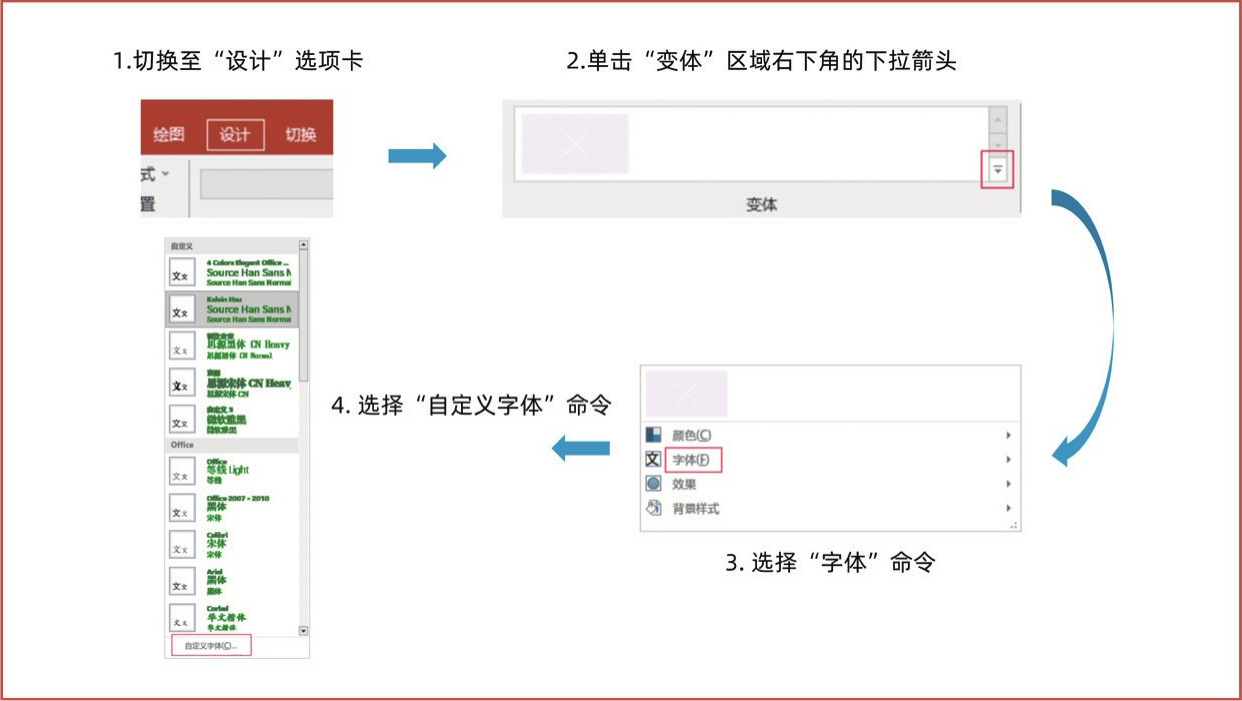Select the 微软雅黑 font theme icon
1242x701 pixels.
click(182, 419)
